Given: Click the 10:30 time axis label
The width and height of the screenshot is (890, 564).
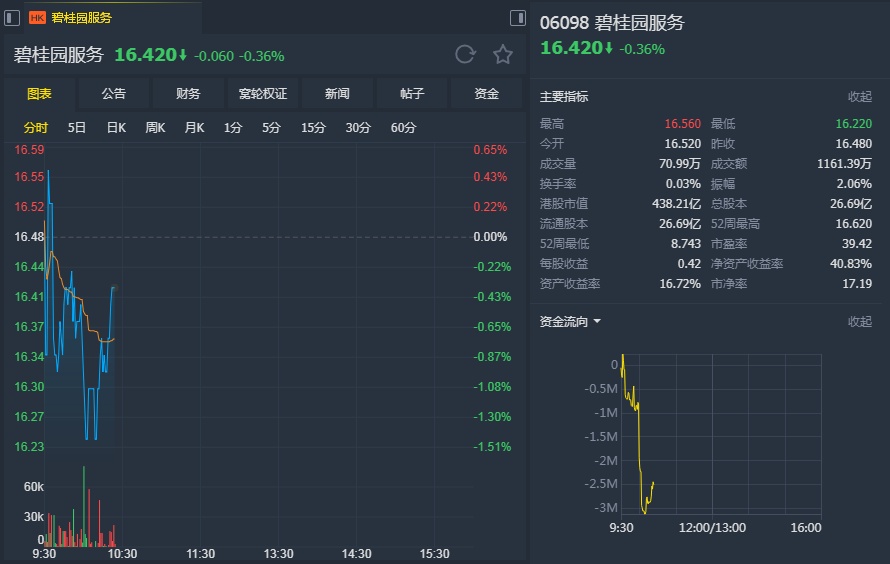Looking at the screenshot, I should point(122,554).
